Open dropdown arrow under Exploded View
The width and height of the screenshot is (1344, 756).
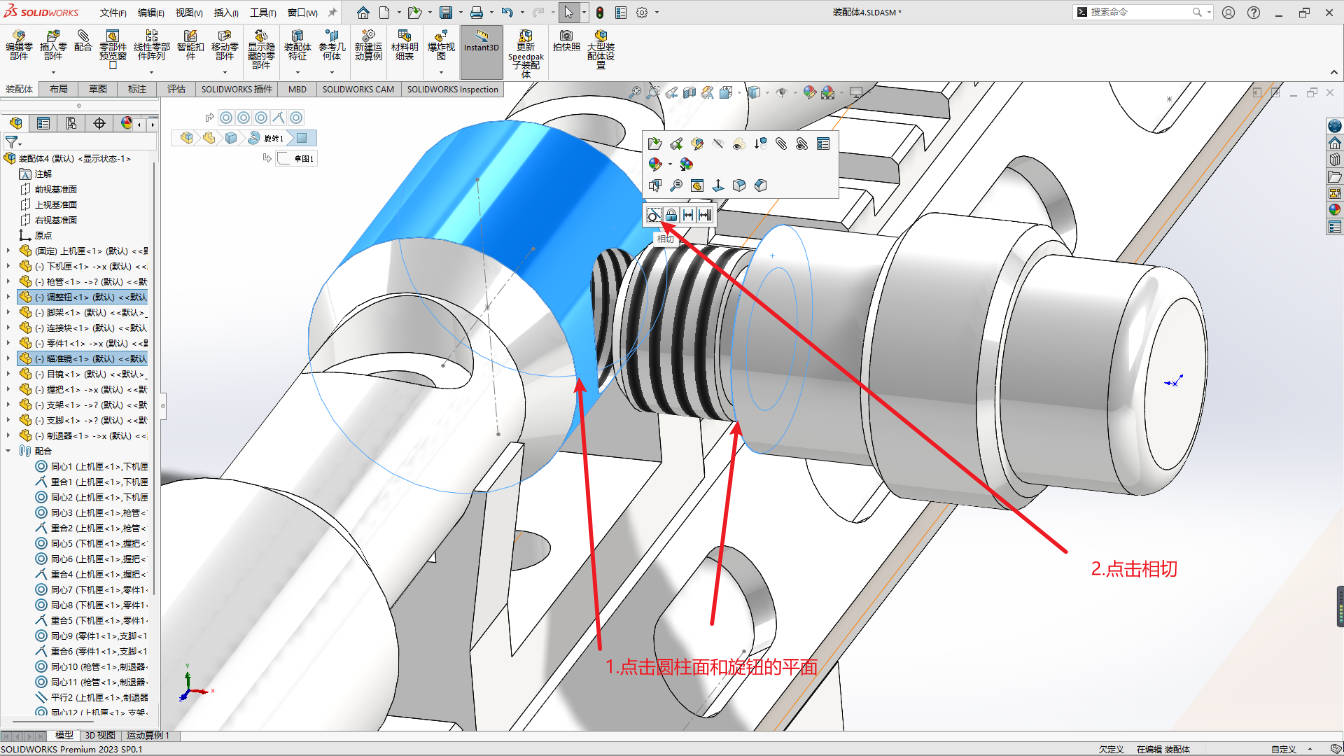click(440, 72)
